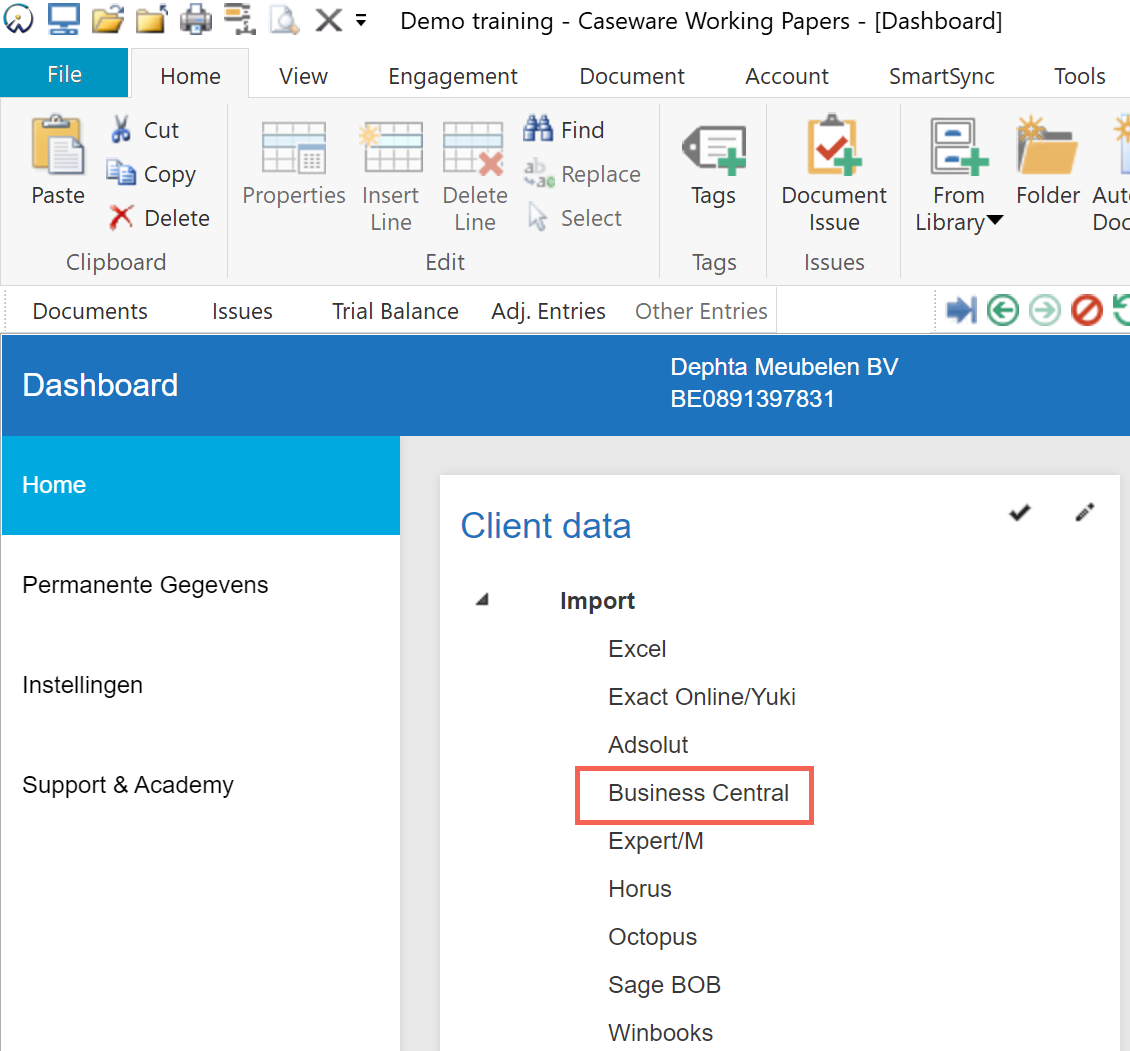Click Delete Line button
1130x1051 pixels.
tap(475, 177)
